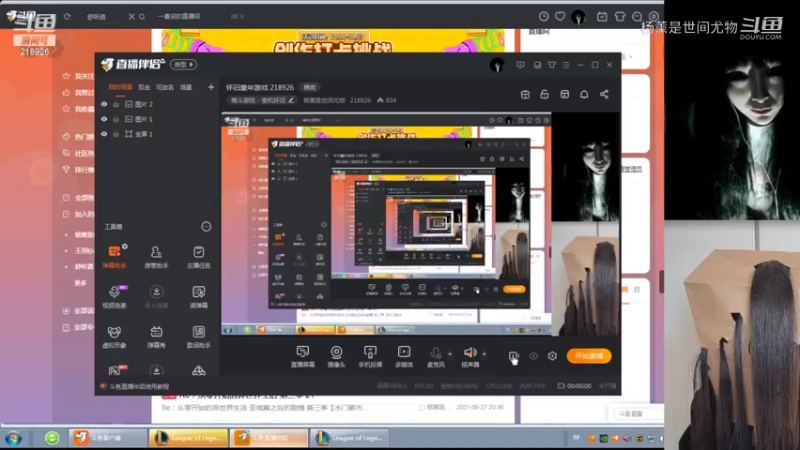
Task: Download the 多人连麦 tool
Action: tap(156, 296)
